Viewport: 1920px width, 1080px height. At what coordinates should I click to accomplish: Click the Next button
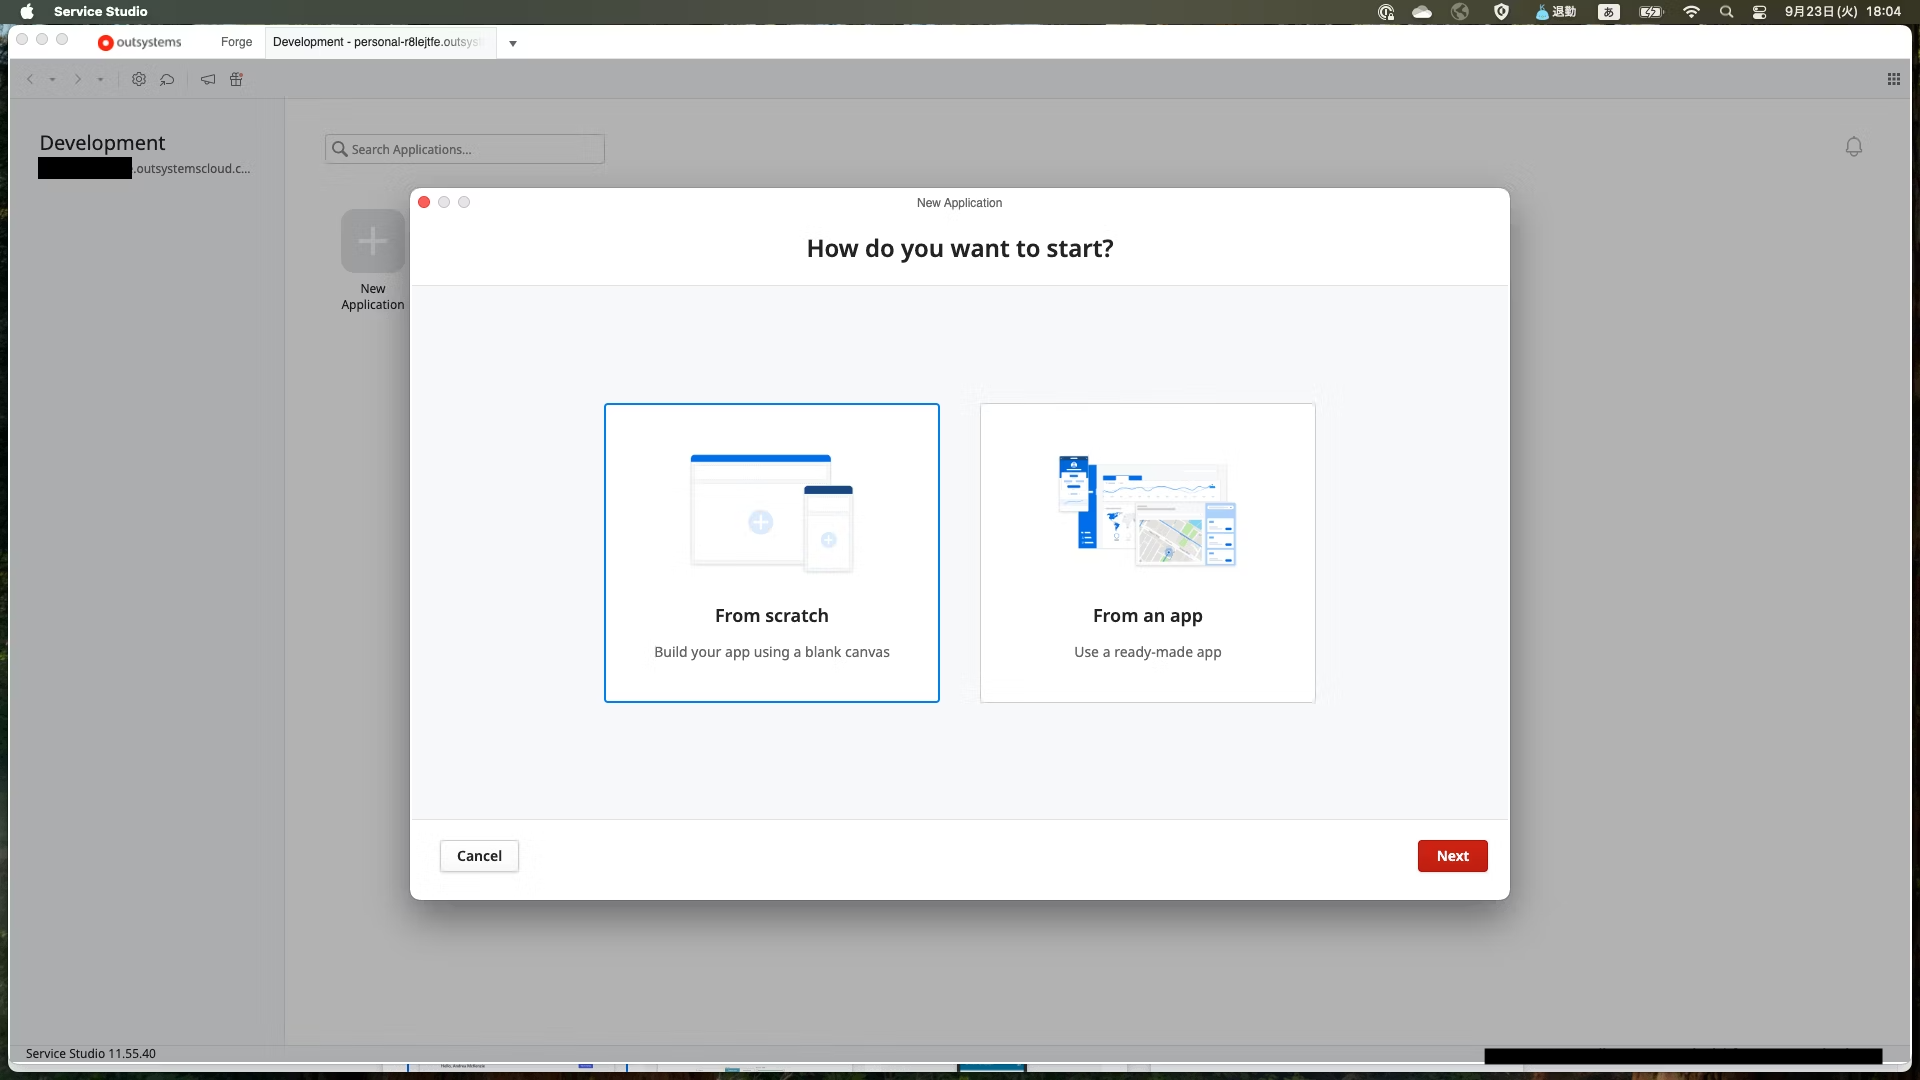(x=1452, y=855)
